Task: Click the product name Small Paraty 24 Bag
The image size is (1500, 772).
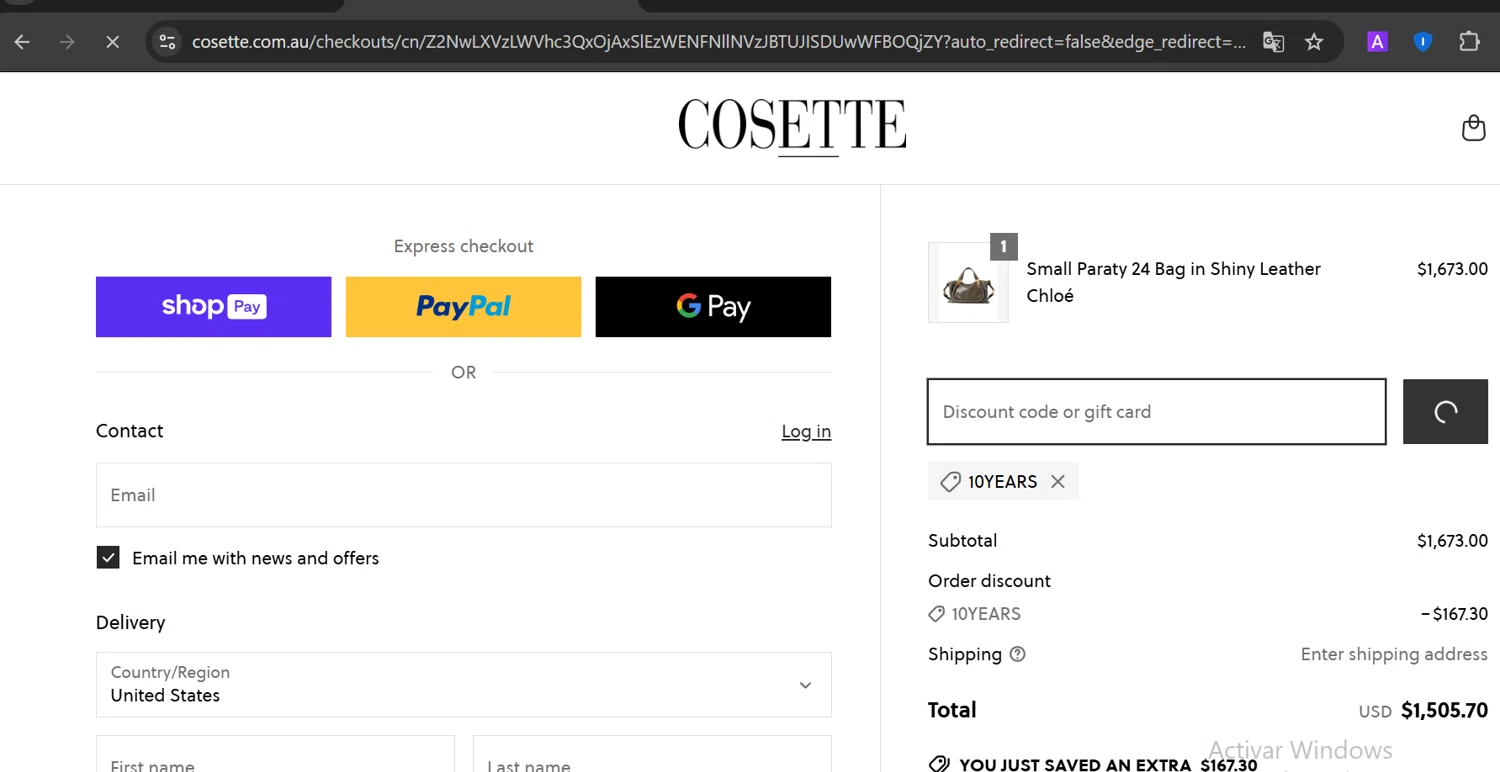Action: 1173,269
